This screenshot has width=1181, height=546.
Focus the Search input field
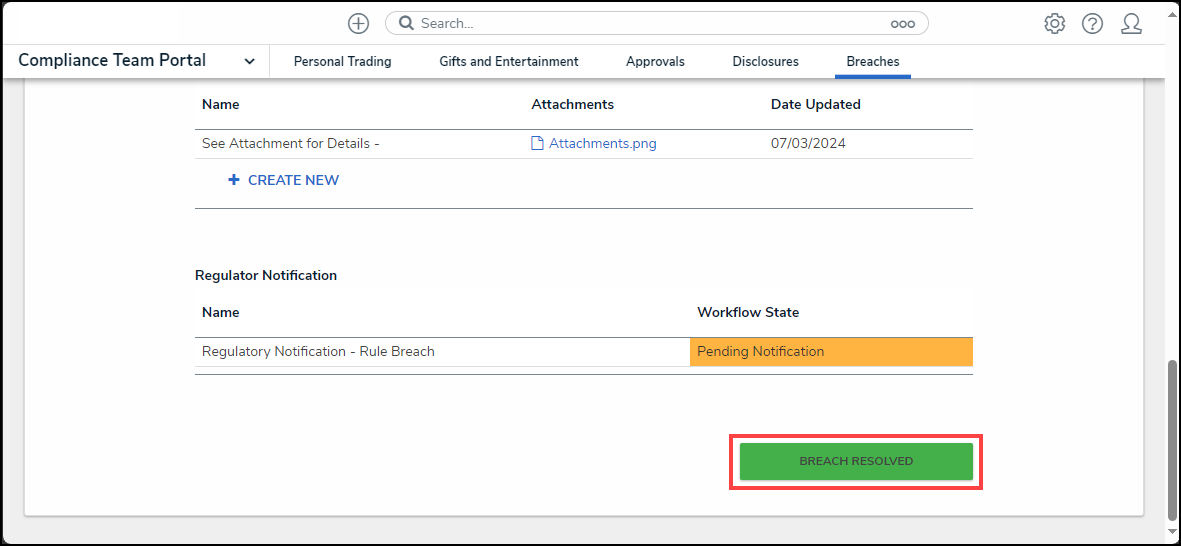tap(650, 23)
